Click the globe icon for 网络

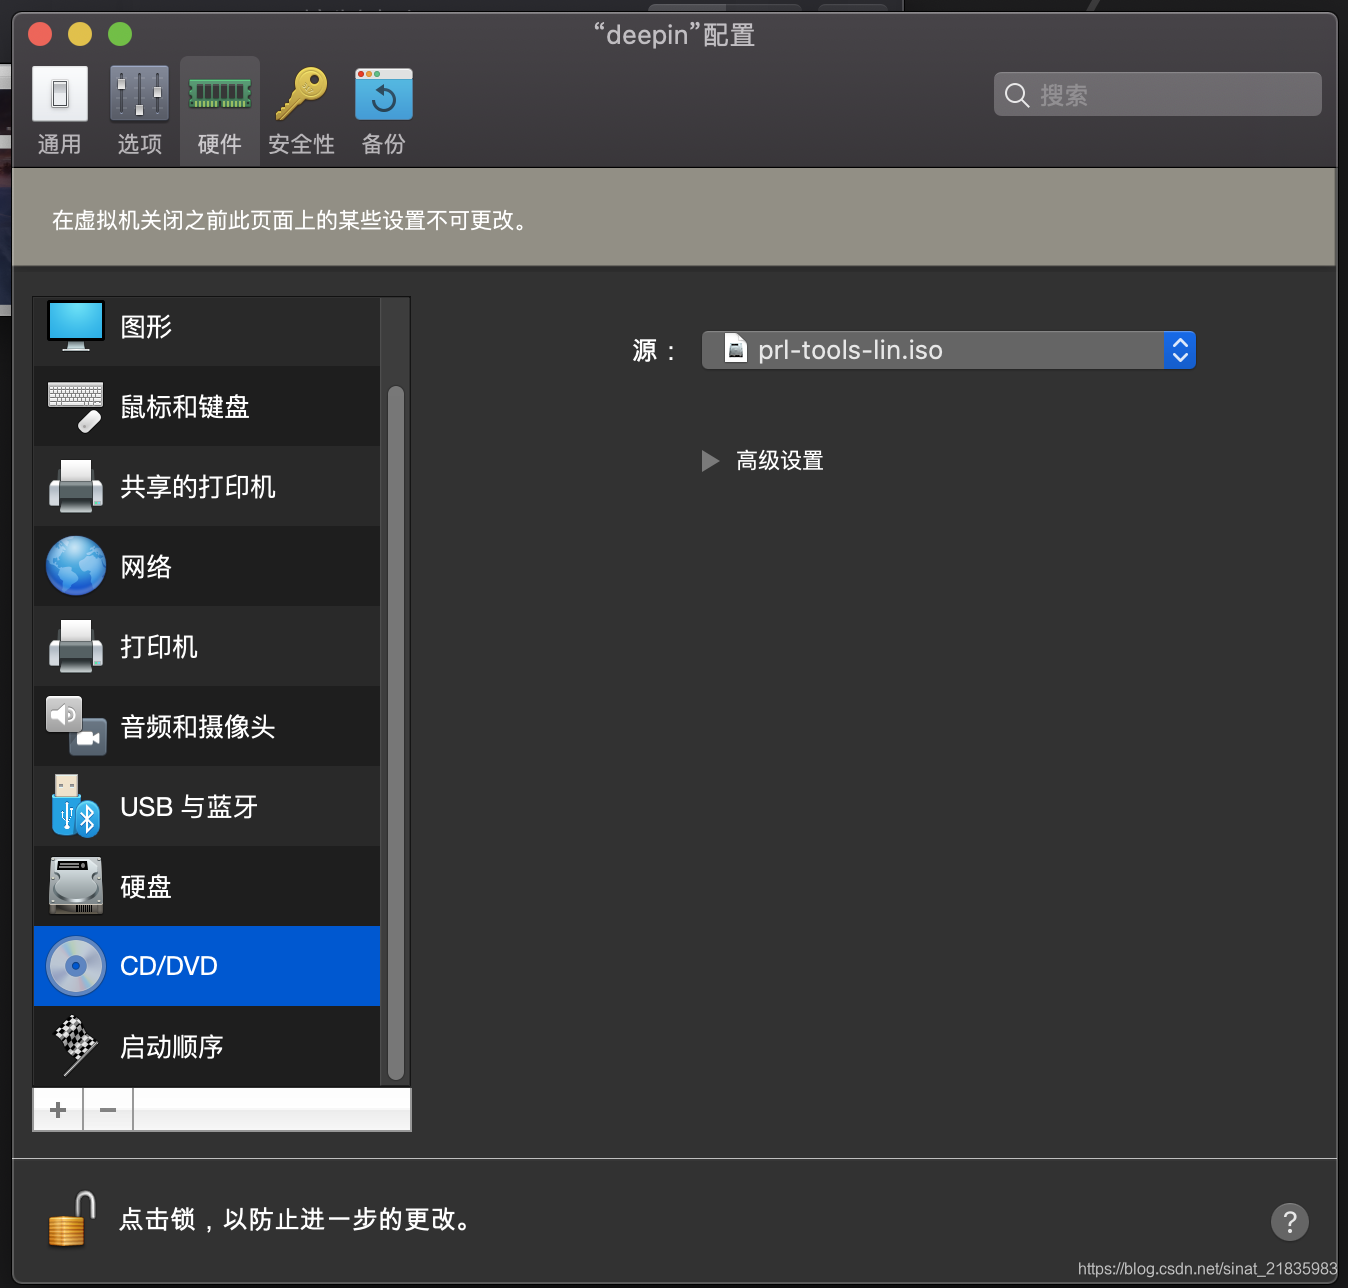76,566
